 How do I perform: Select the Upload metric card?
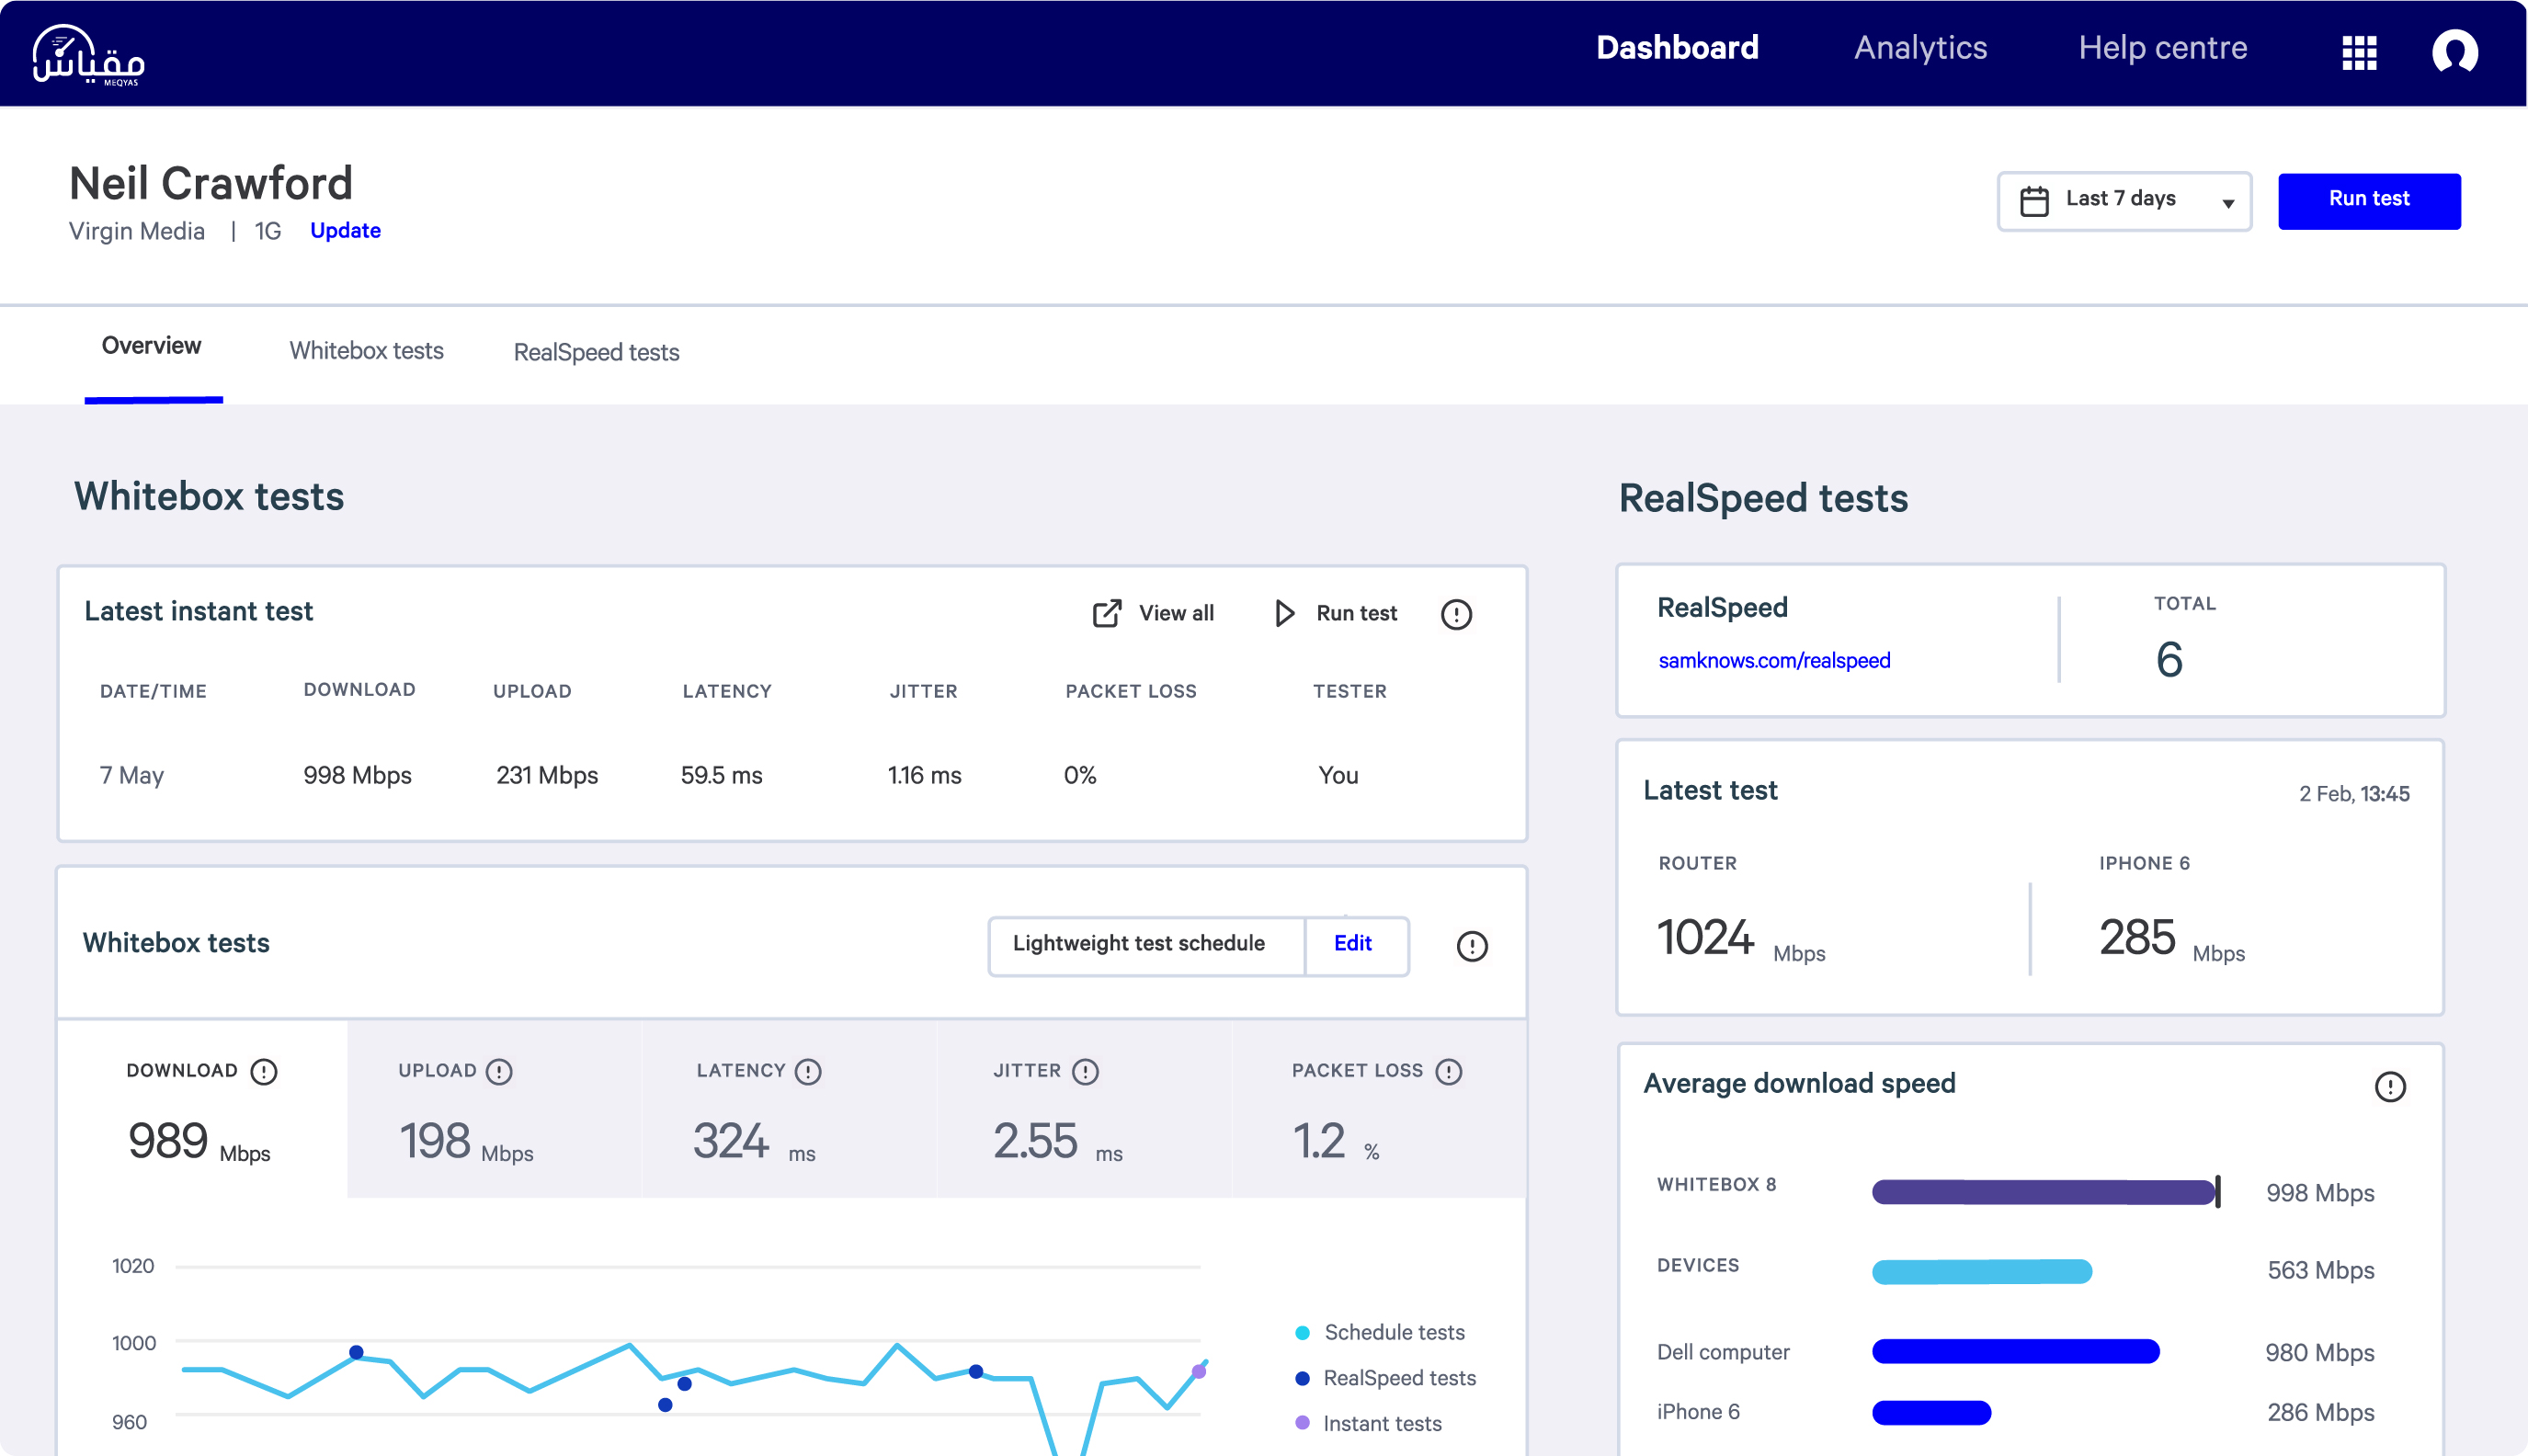[x=493, y=1110]
